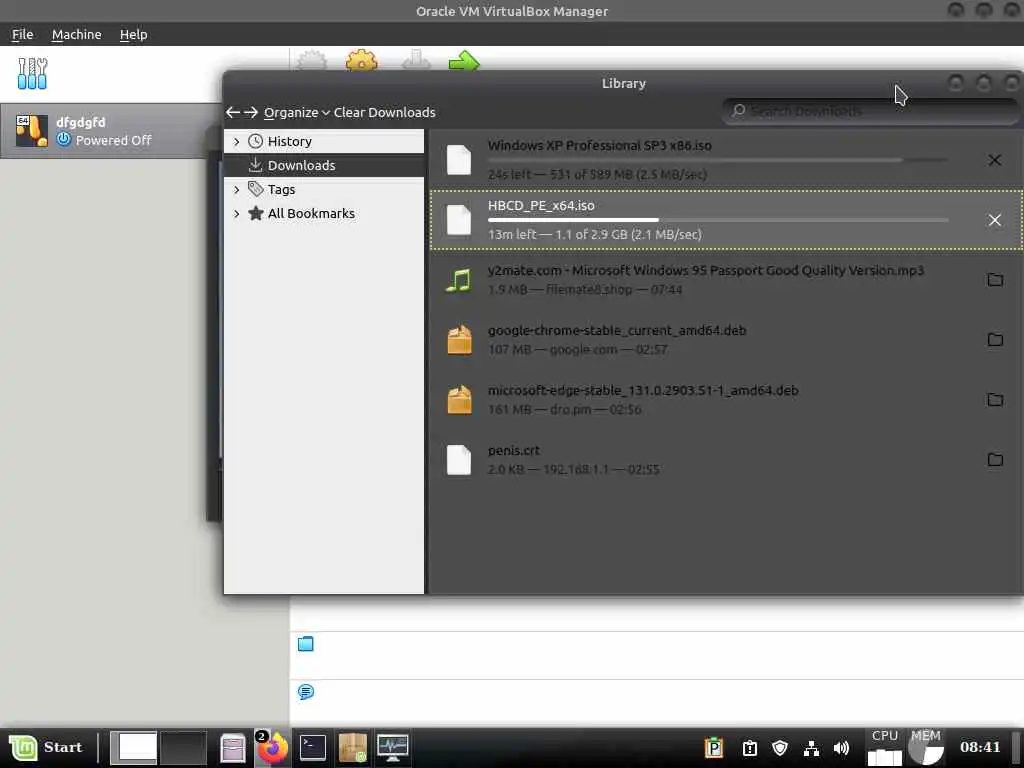
Task: Expand the Tags tree node
Action: coord(236,189)
